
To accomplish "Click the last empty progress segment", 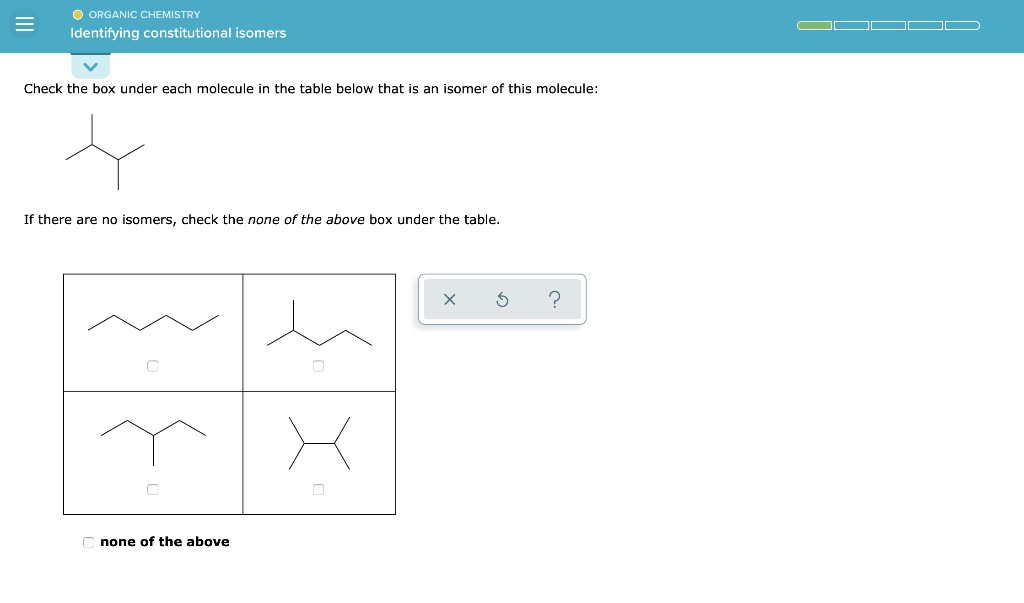I will 962,25.
